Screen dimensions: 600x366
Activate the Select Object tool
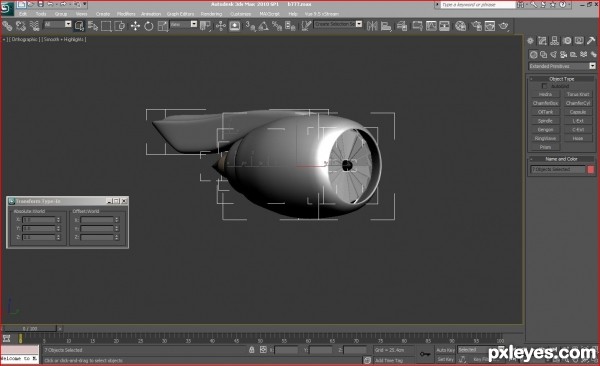pos(79,26)
